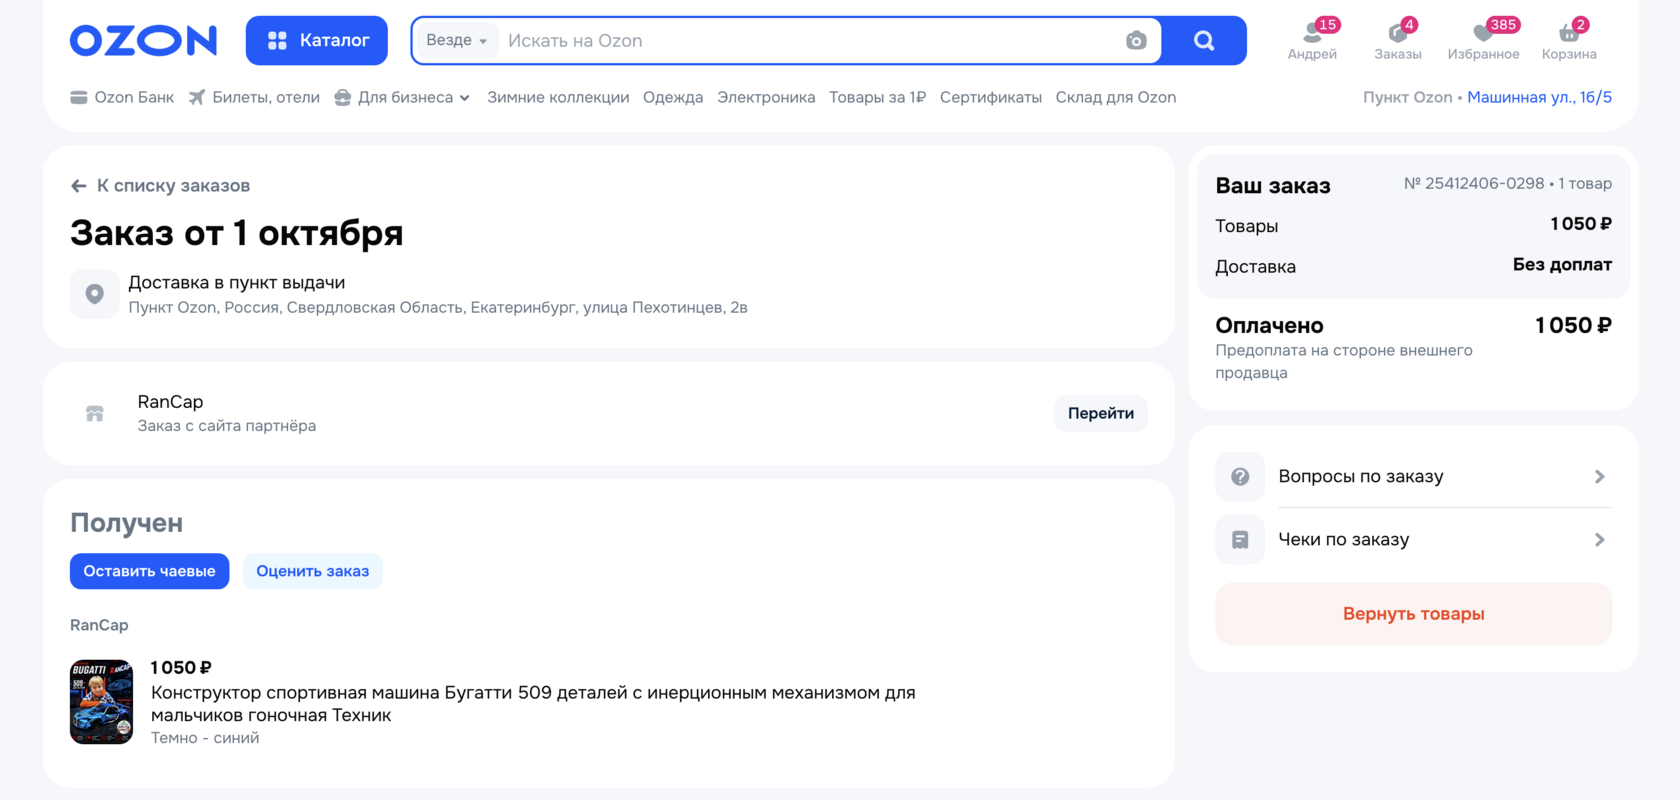Go back via К списку заказов link

pyautogui.click(x=160, y=186)
